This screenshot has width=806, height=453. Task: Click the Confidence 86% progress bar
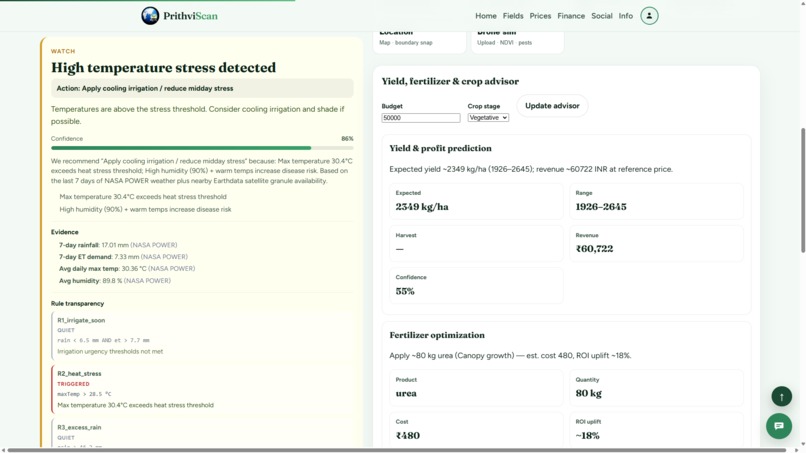(202, 148)
